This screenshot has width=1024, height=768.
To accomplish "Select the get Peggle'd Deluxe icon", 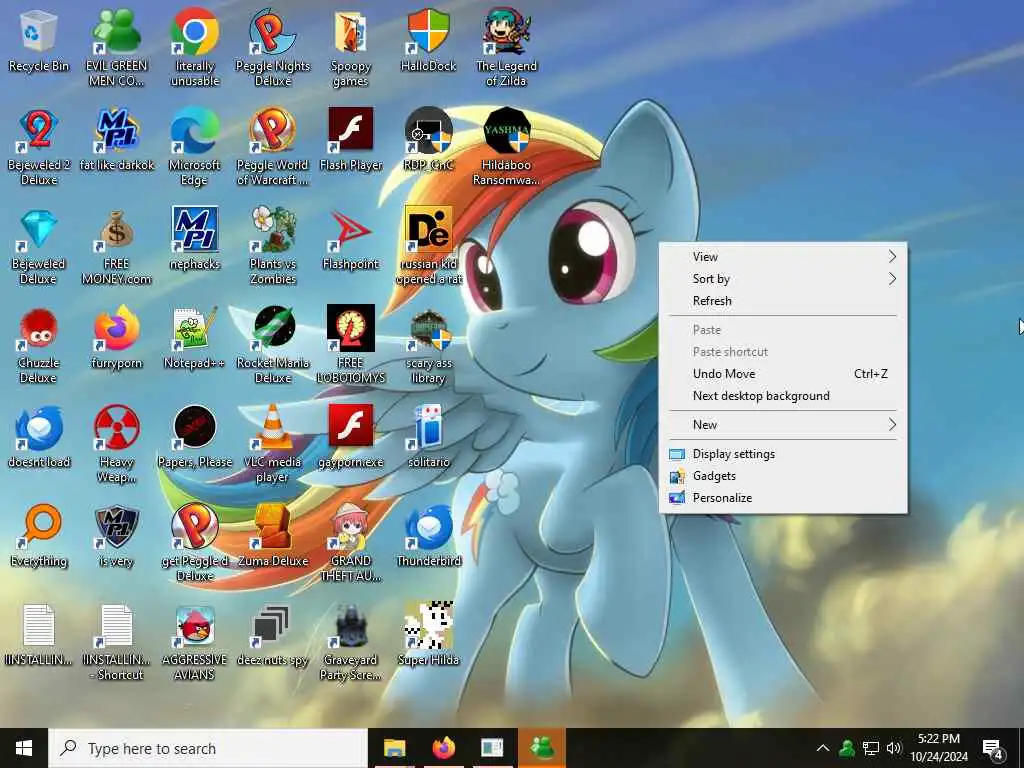I will click(x=195, y=543).
